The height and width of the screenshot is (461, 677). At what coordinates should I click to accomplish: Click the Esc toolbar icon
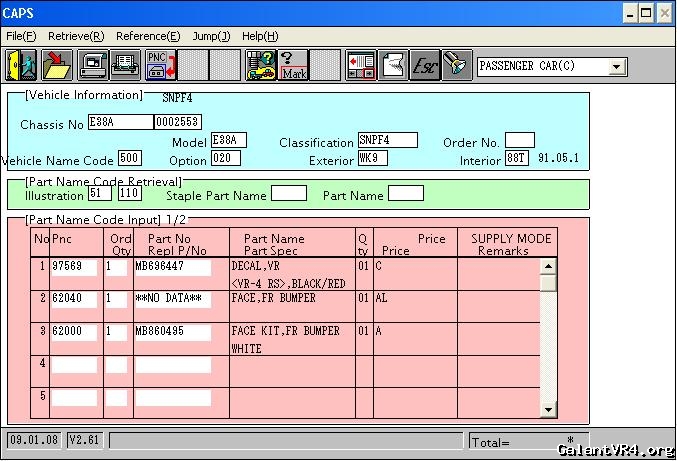click(x=425, y=66)
